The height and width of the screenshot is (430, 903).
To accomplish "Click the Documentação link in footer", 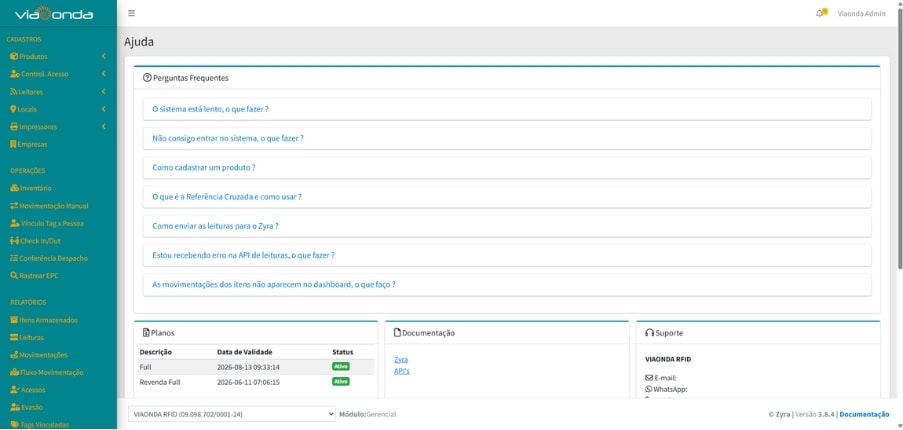I will click(x=864, y=414).
